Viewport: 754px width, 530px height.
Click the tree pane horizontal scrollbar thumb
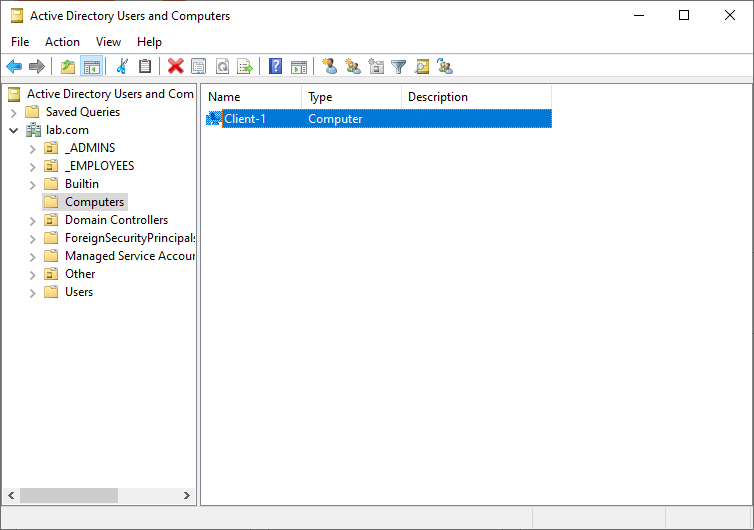tap(69, 495)
